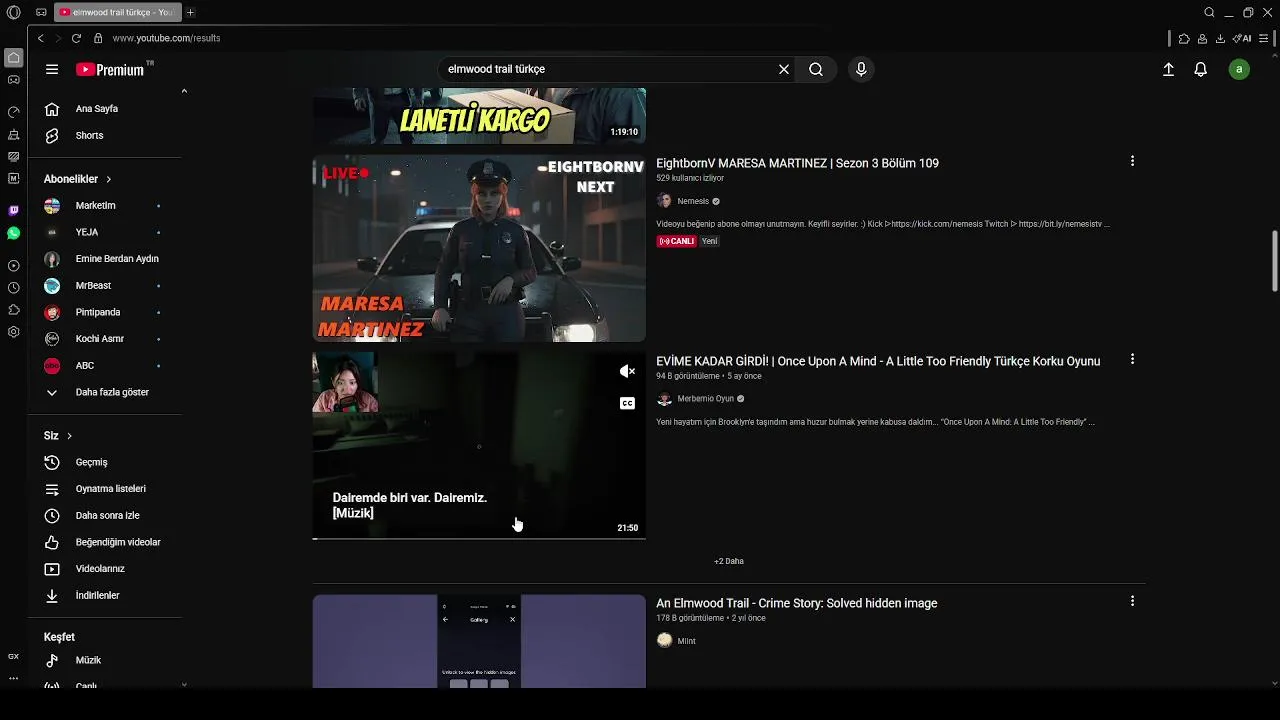The width and height of the screenshot is (1280, 720).
Task: Start voice search with the microphone
Action: (861, 69)
